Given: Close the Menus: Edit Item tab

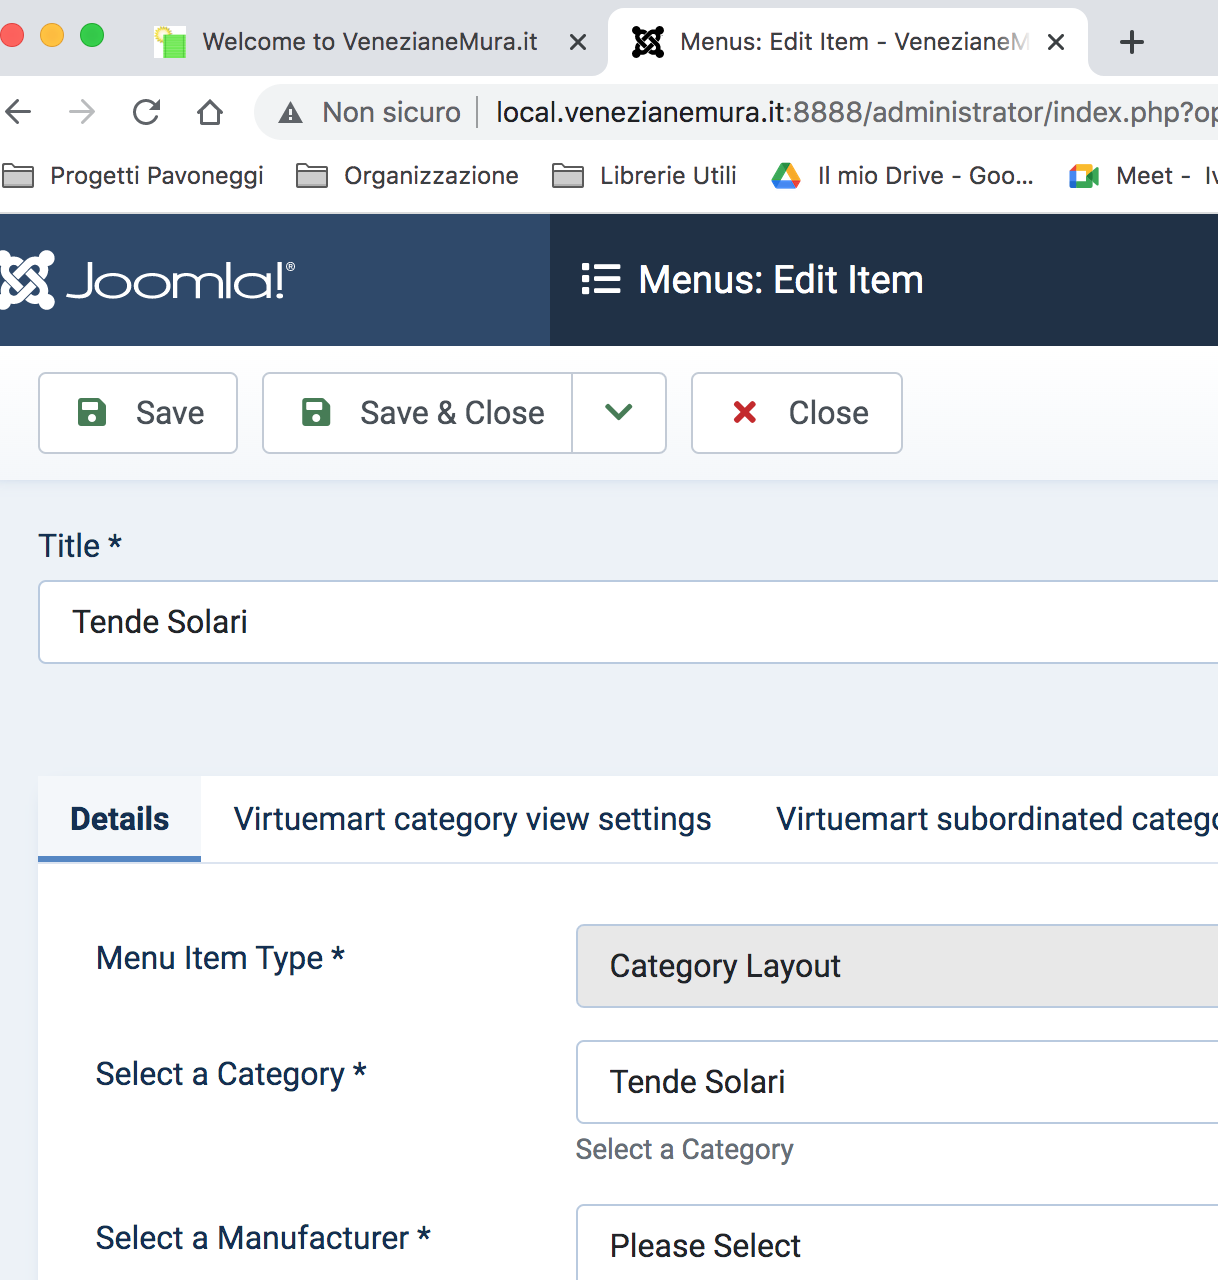Looking at the screenshot, I should [1056, 42].
